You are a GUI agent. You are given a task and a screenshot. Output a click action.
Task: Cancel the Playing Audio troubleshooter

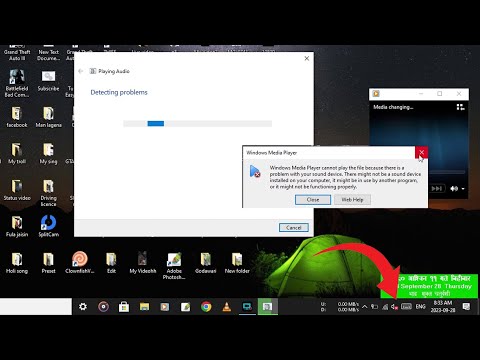[x=294, y=227]
